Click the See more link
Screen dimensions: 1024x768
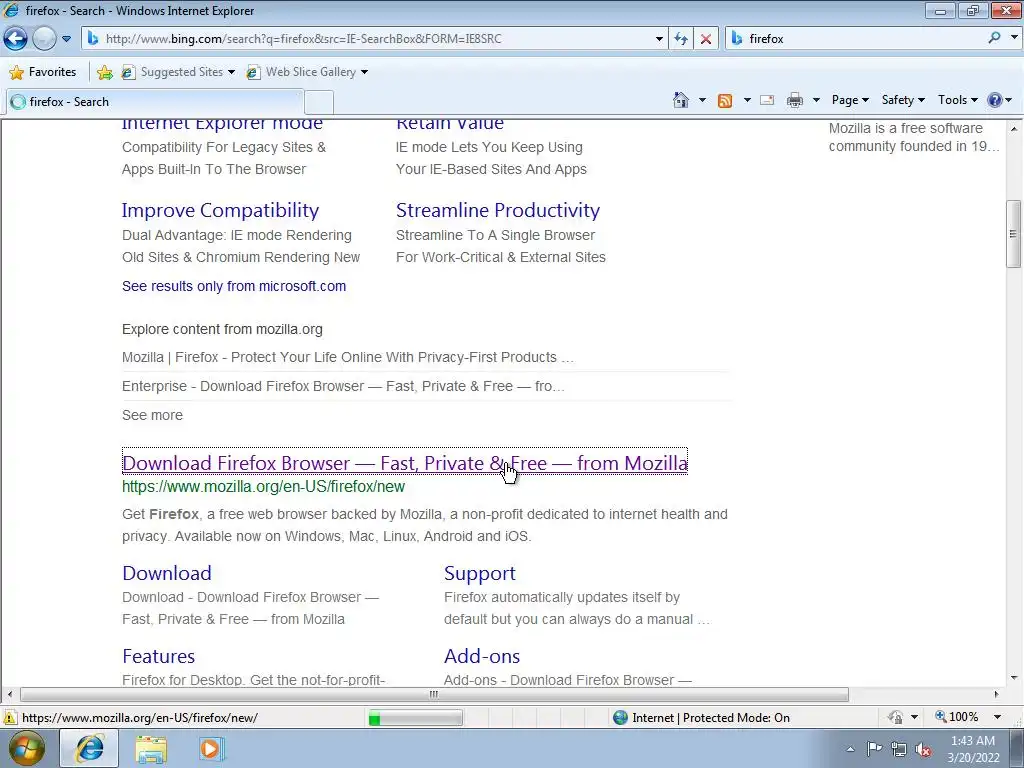(152, 415)
